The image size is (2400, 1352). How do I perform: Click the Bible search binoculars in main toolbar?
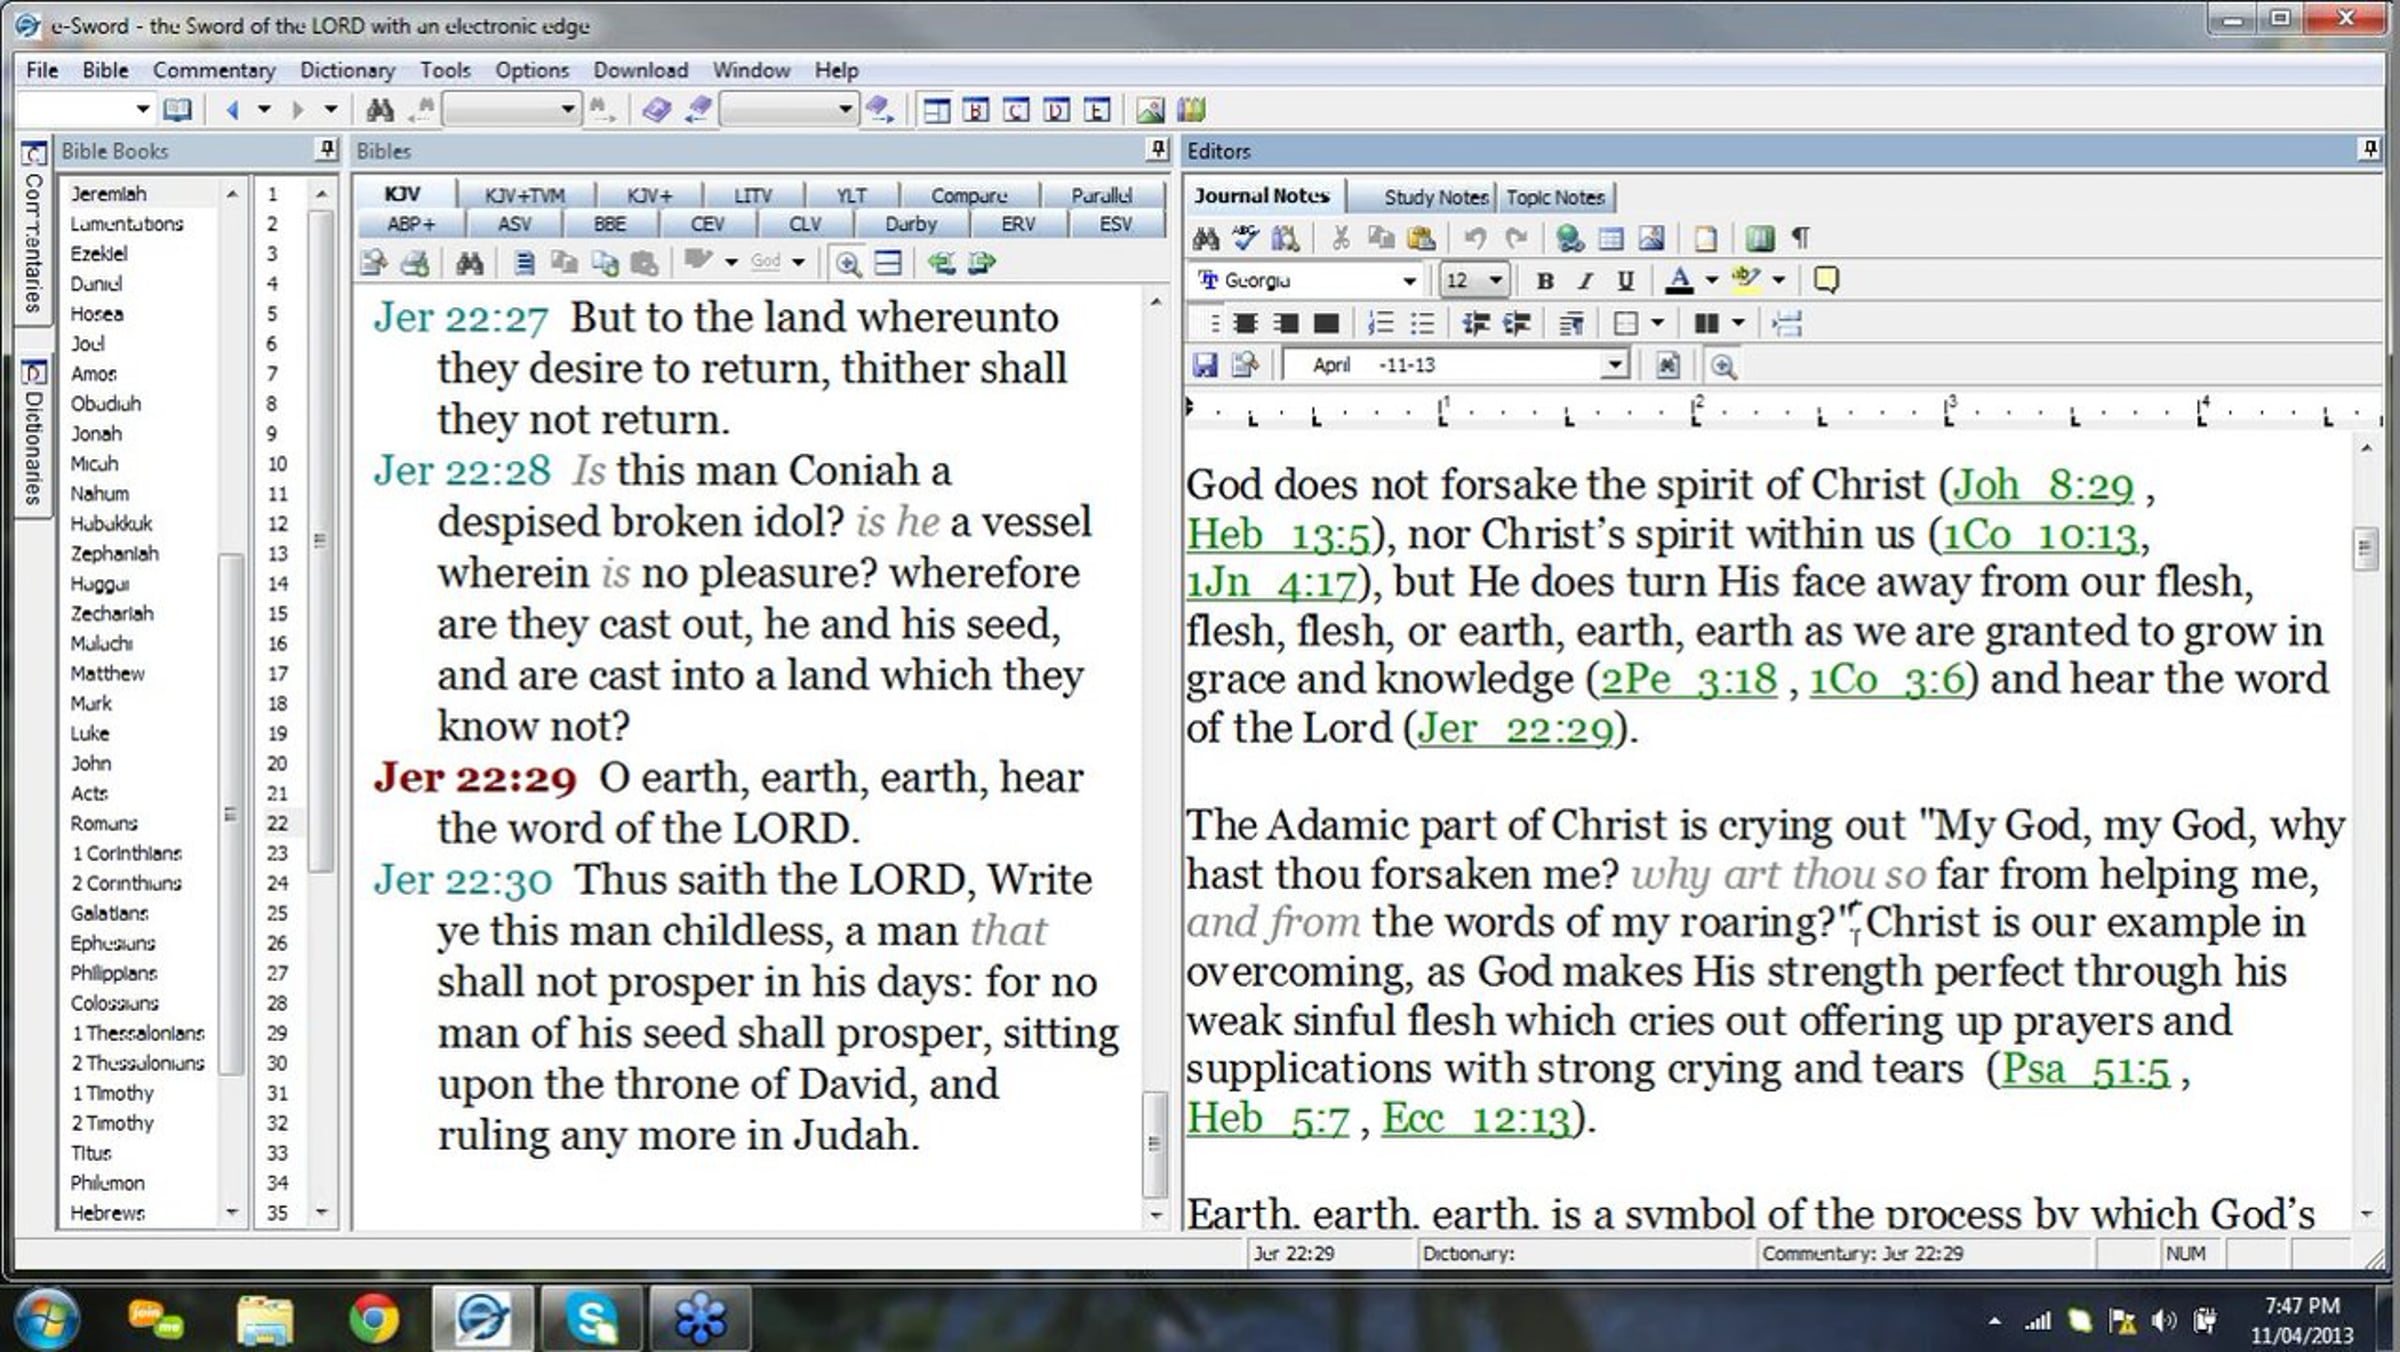380,110
